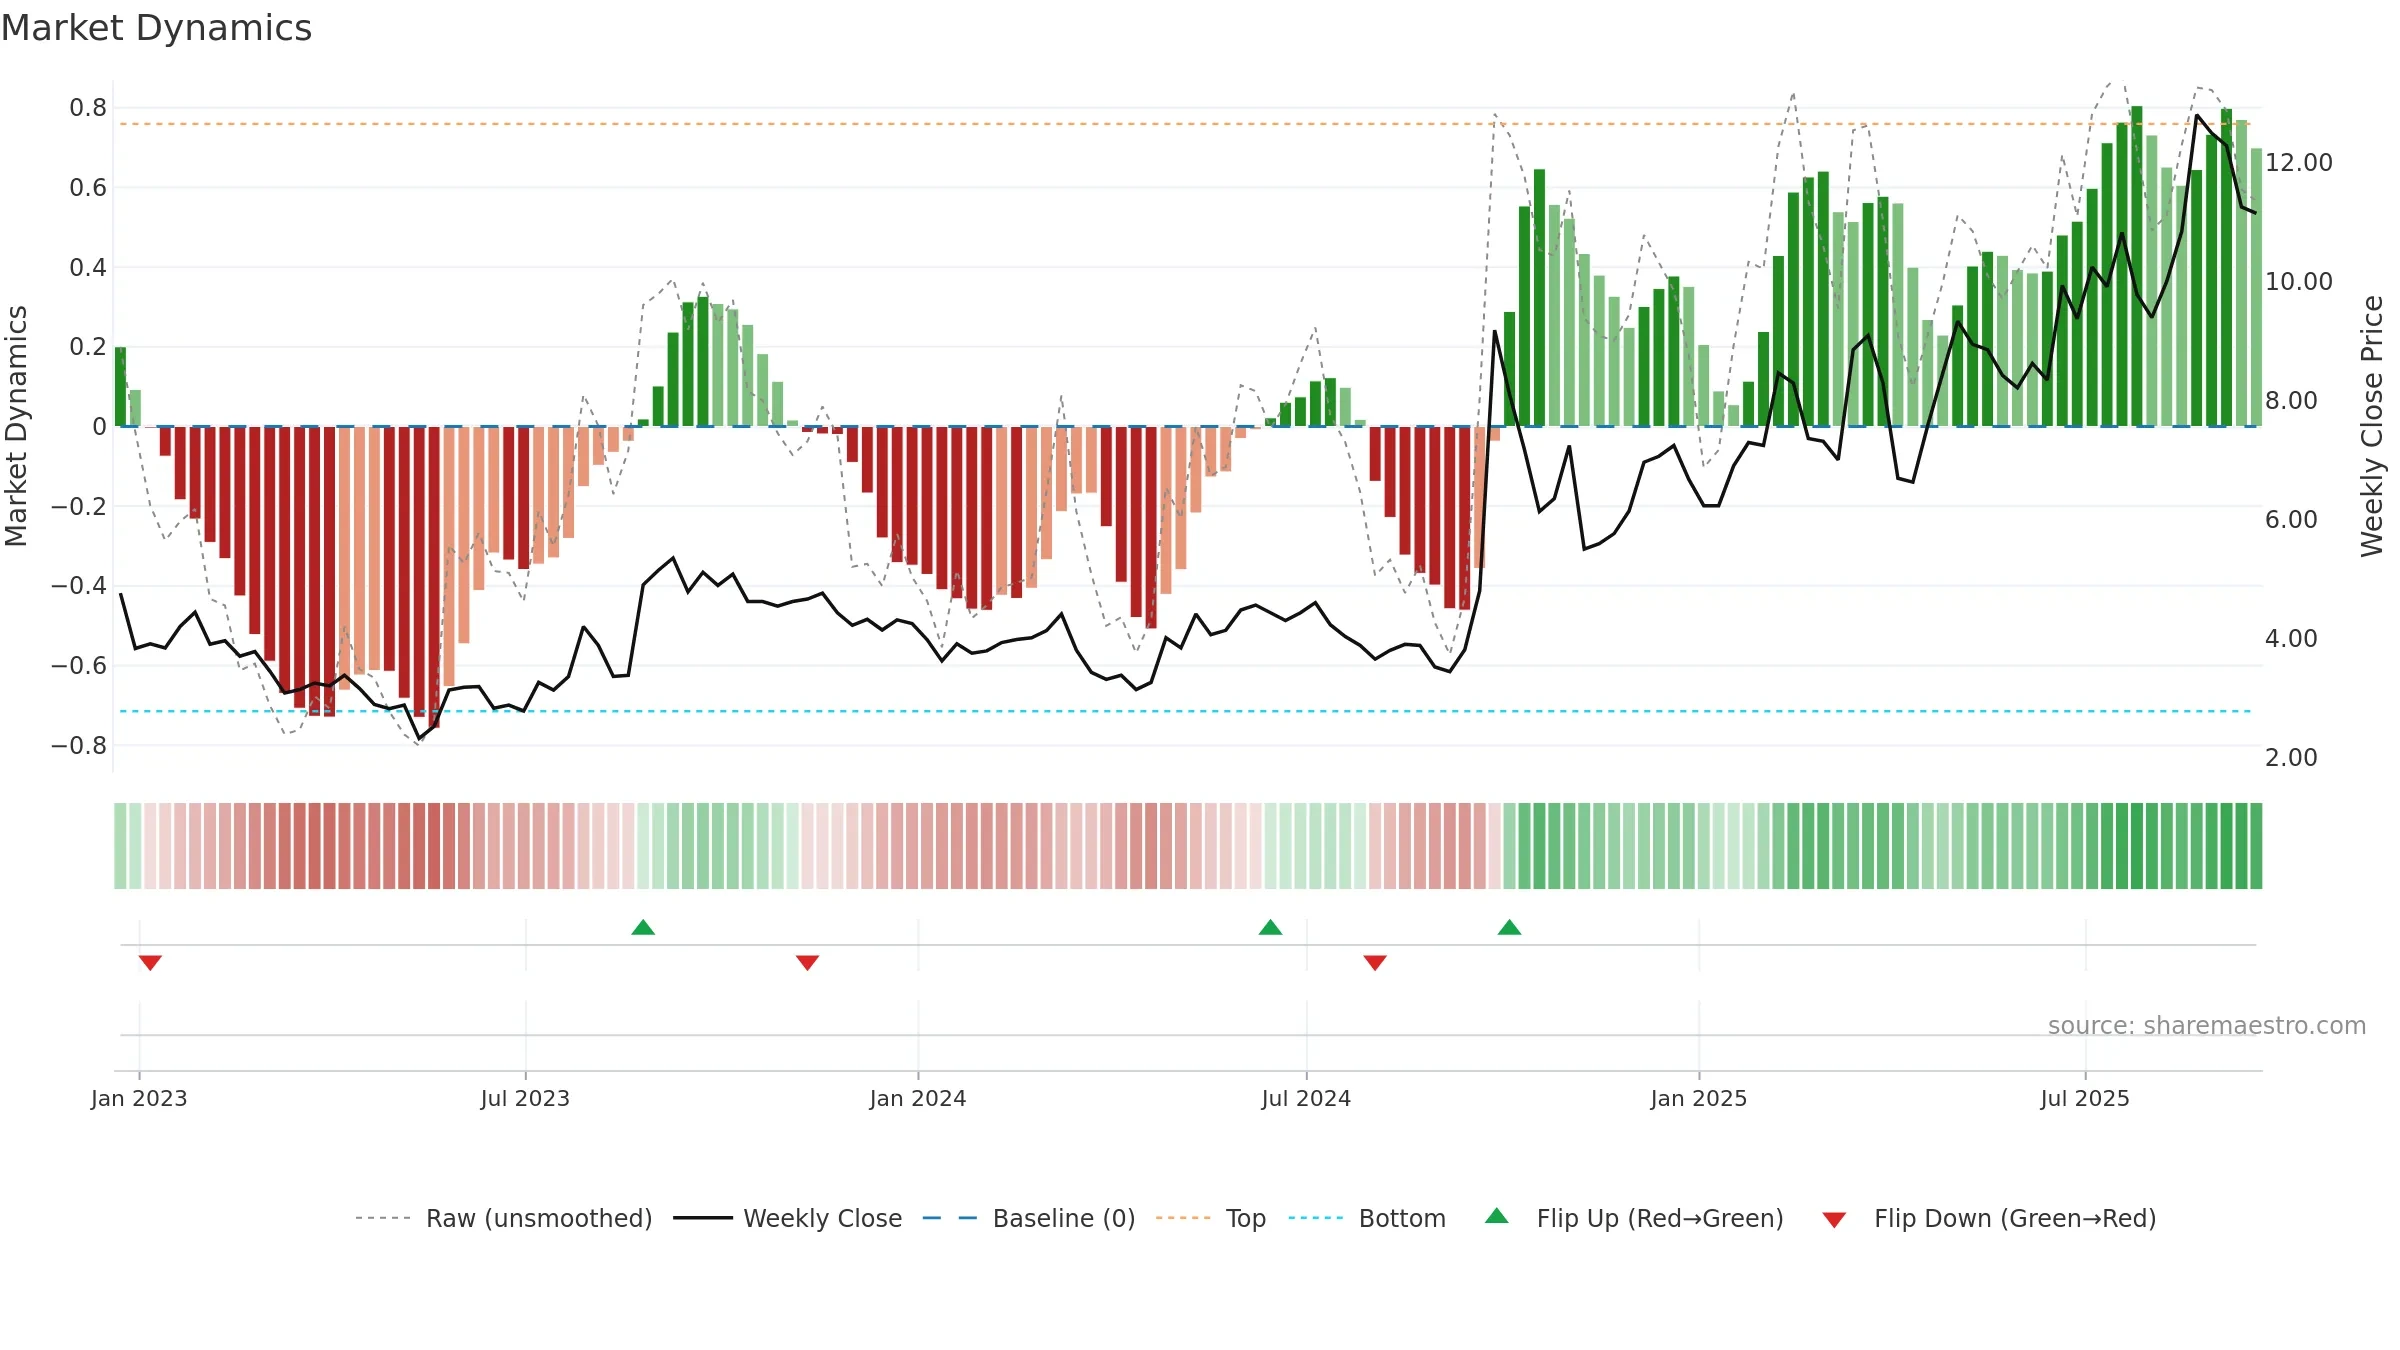Click the orange dashed Top legend line sample
The height and width of the screenshot is (1350, 2400).
(x=1183, y=1218)
